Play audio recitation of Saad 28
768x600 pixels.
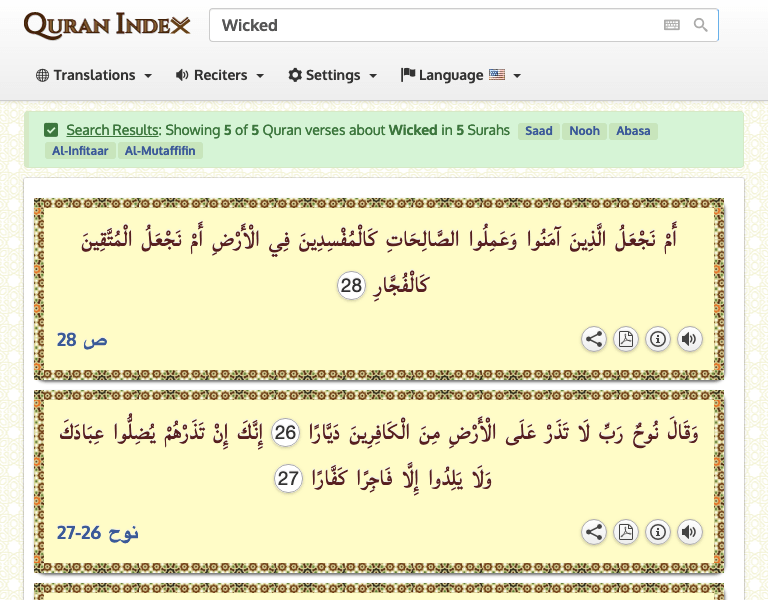tap(689, 339)
